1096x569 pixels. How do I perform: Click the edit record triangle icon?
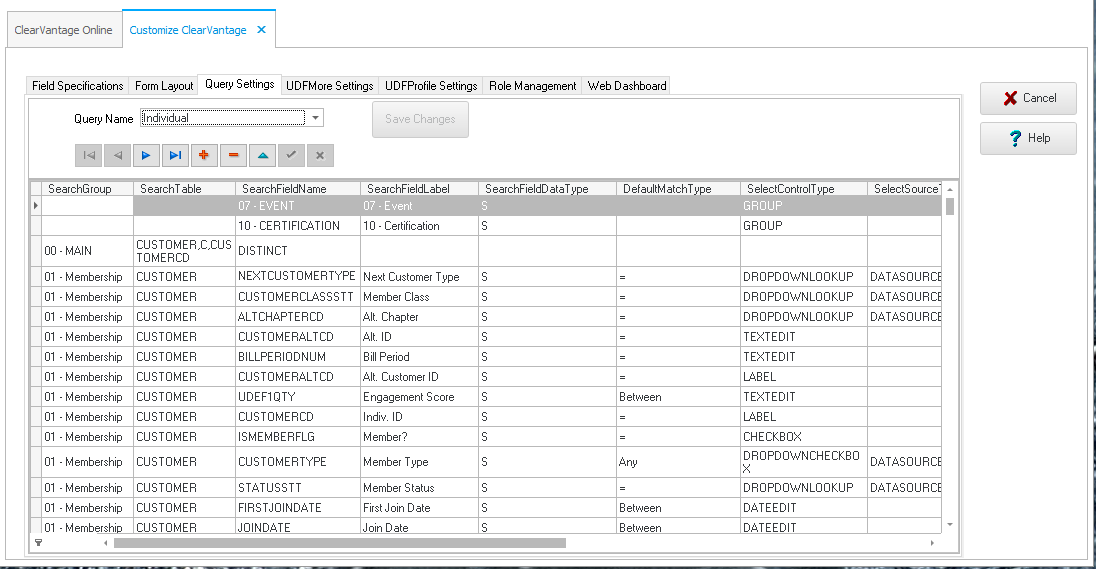262,155
